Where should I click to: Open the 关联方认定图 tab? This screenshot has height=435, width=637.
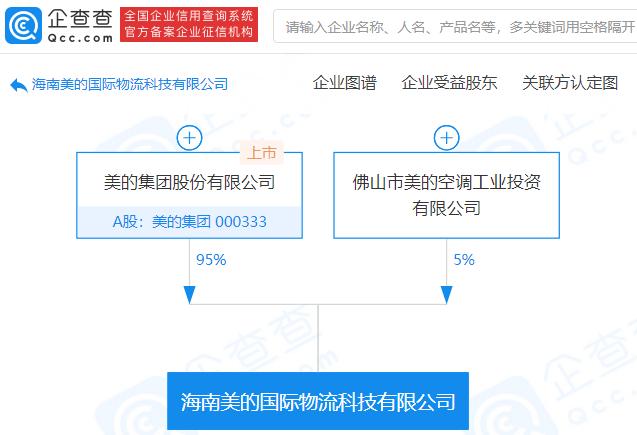click(570, 84)
